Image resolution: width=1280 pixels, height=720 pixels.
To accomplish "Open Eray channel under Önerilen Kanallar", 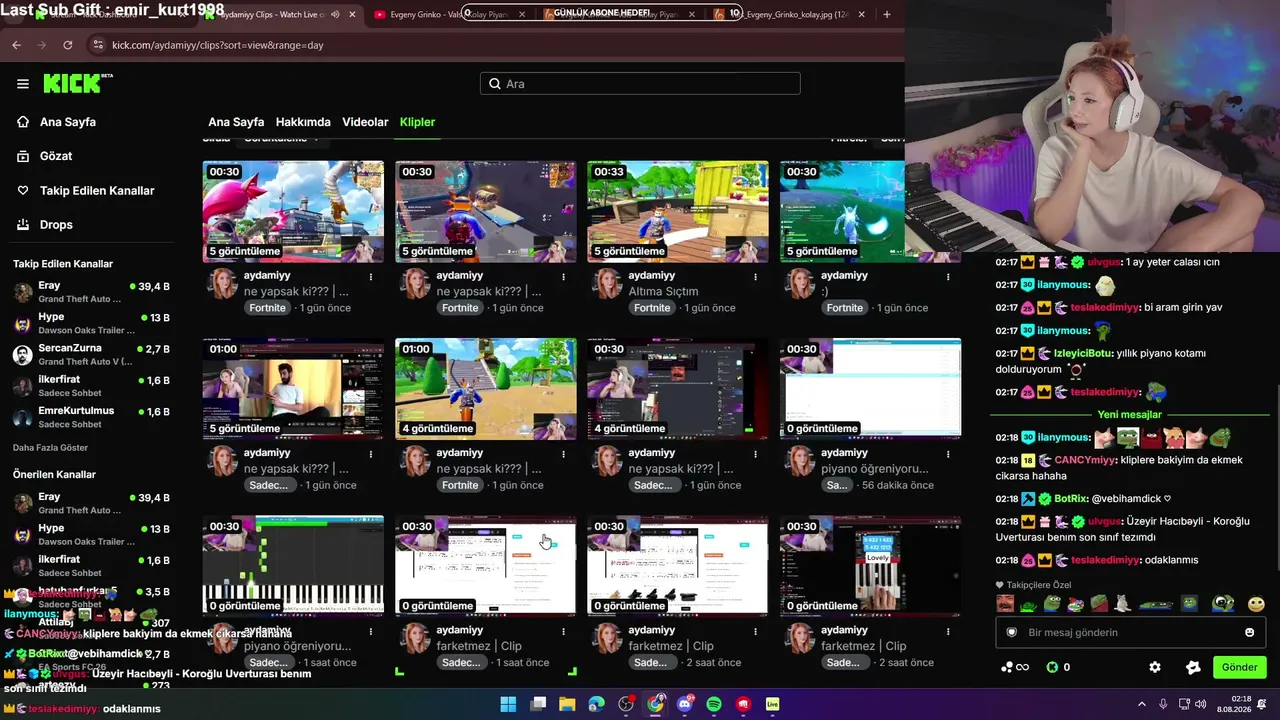I will (90, 503).
